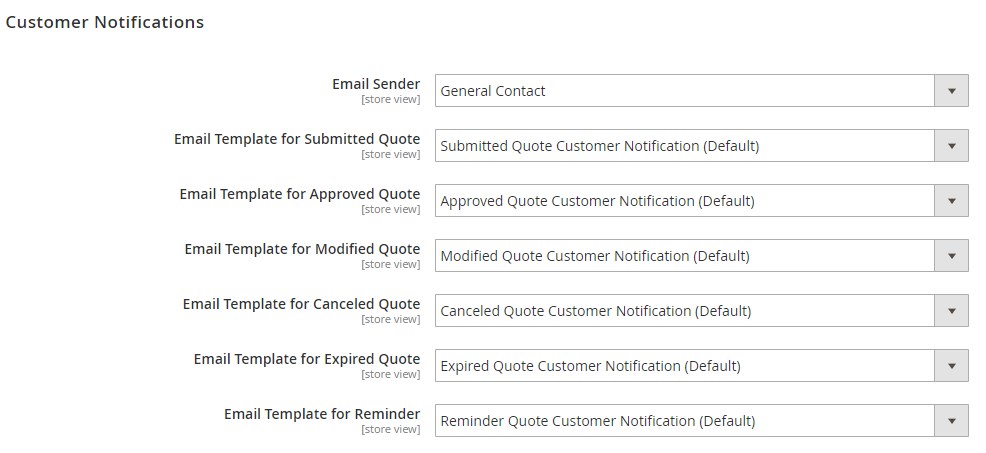The width and height of the screenshot is (986, 453).
Task: Click Email Template for Reminder label
Action: coord(322,414)
